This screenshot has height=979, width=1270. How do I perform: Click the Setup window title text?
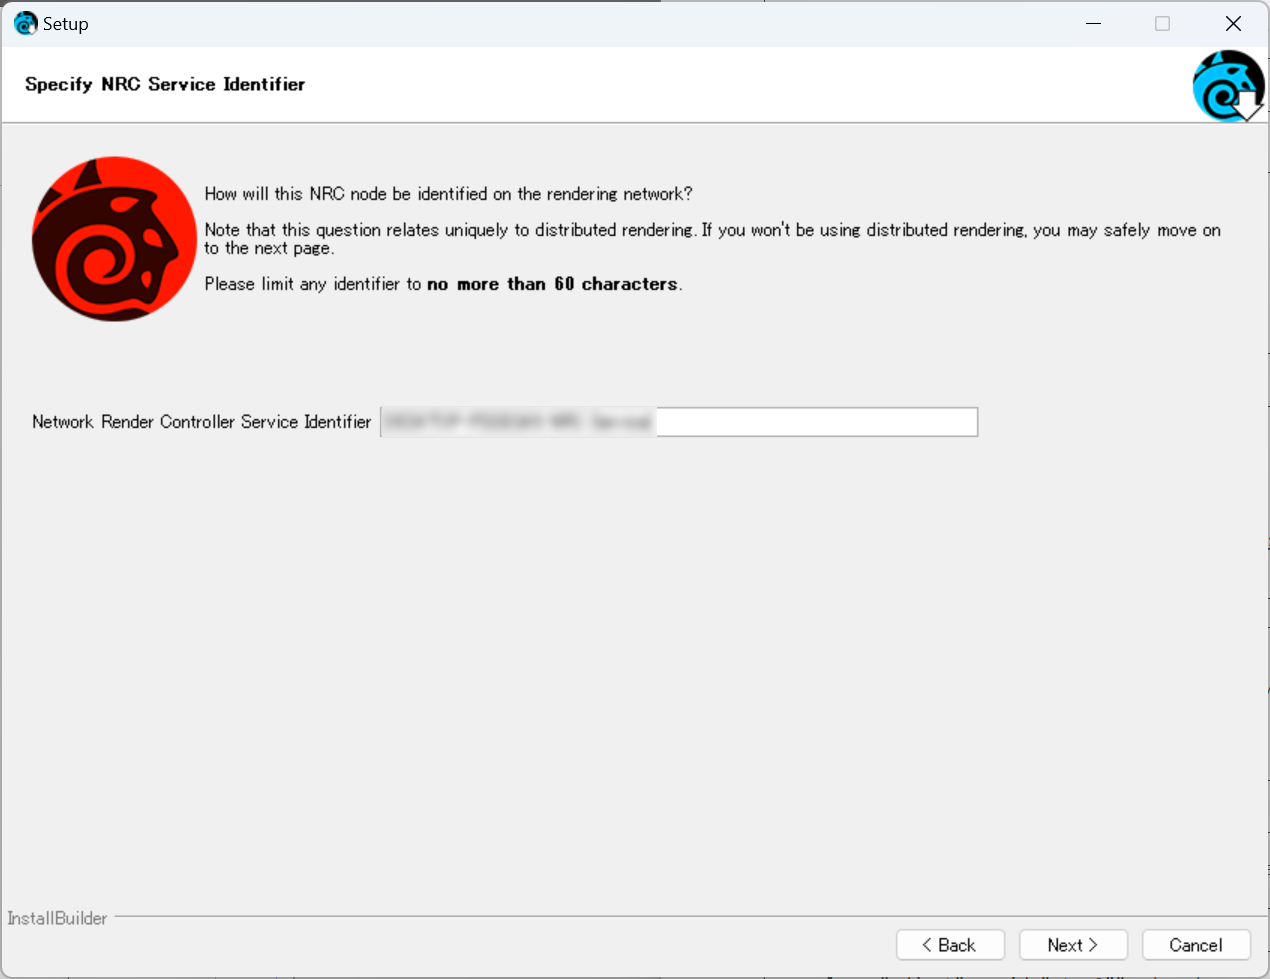(66, 24)
